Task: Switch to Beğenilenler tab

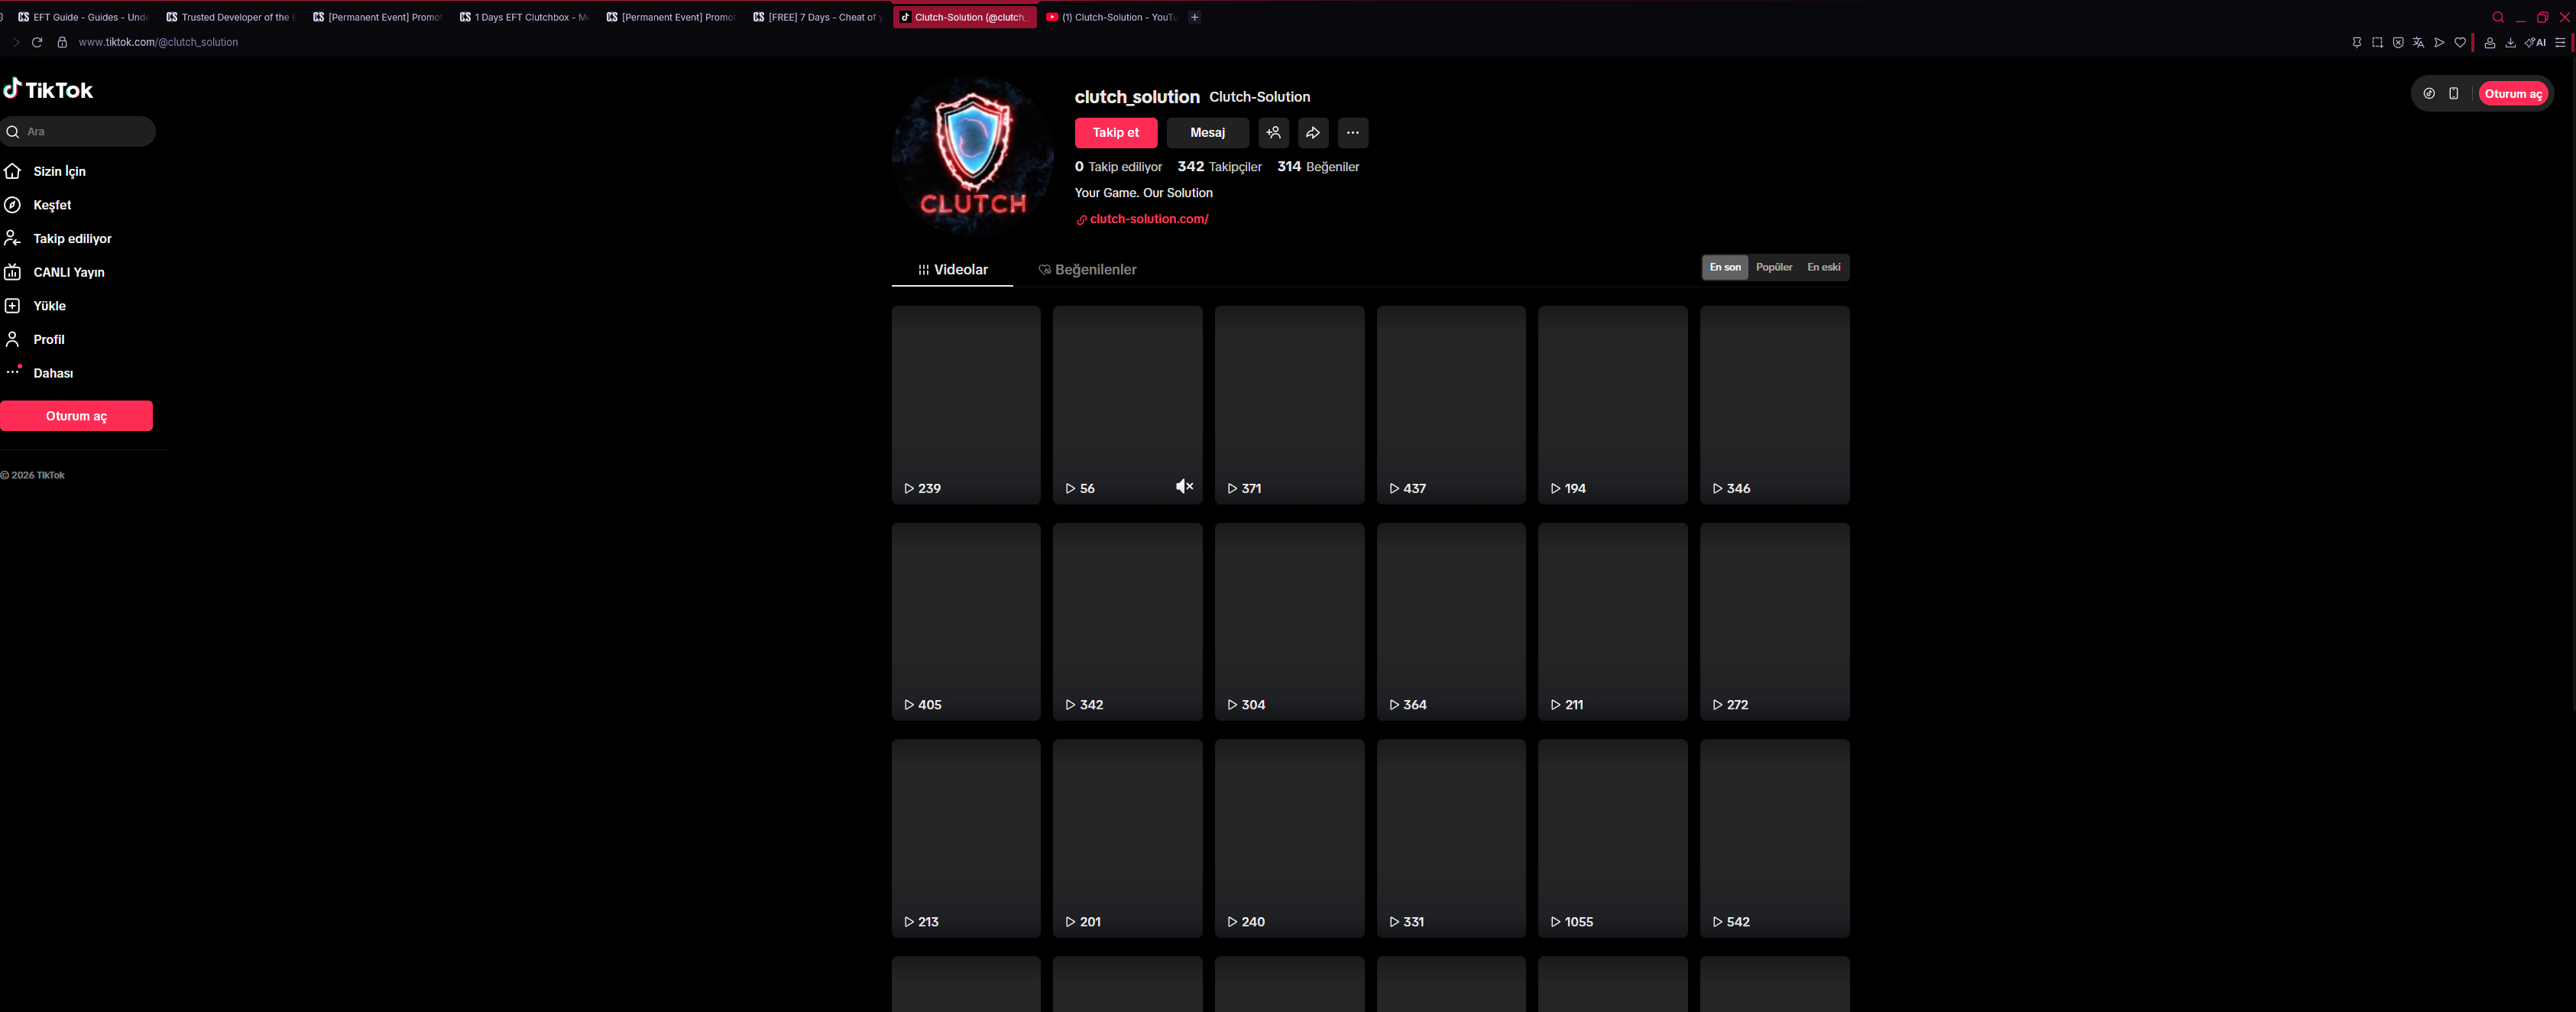Action: [x=1087, y=270]
